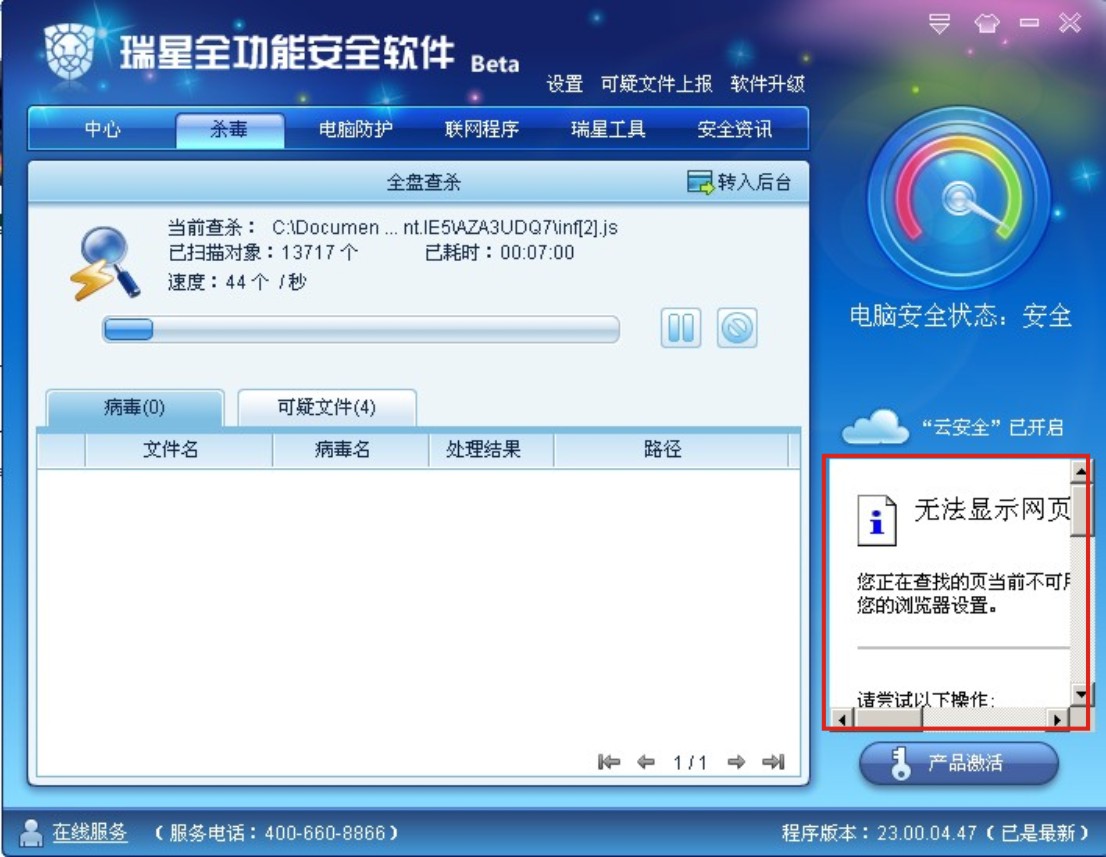Click the 产品激活 activation button
The height and width of the screenshot is (857, 1106).
pos(959,763)
